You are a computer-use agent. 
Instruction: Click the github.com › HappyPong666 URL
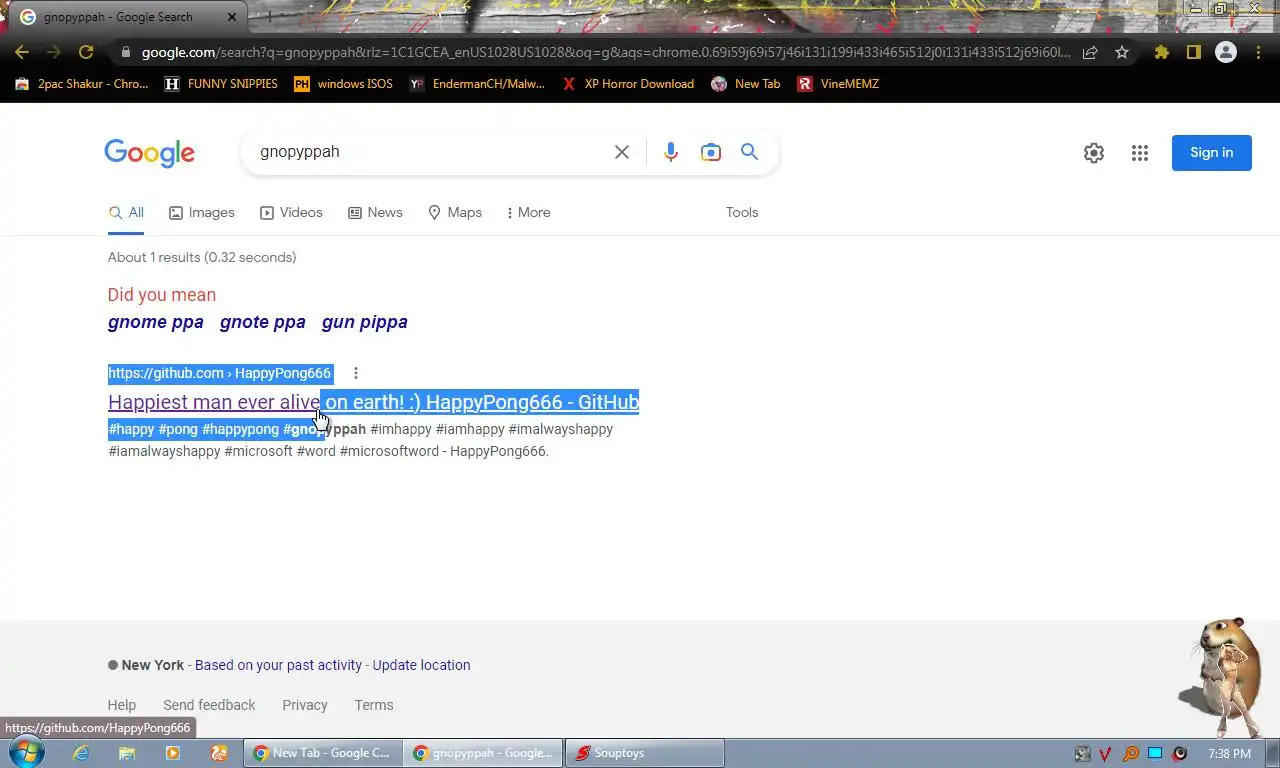coord(219,373)
